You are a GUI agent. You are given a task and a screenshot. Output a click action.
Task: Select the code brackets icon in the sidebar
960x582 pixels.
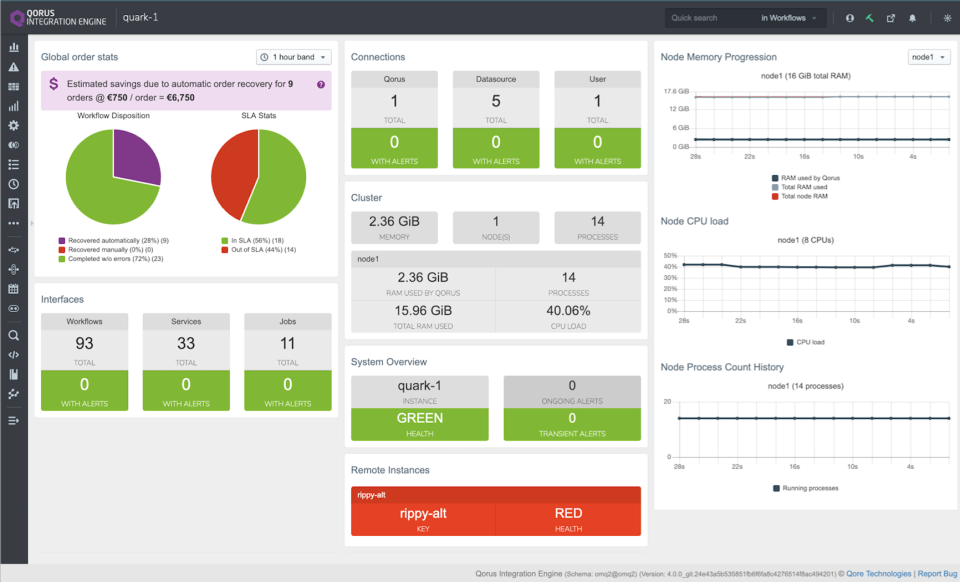(15, 356)
